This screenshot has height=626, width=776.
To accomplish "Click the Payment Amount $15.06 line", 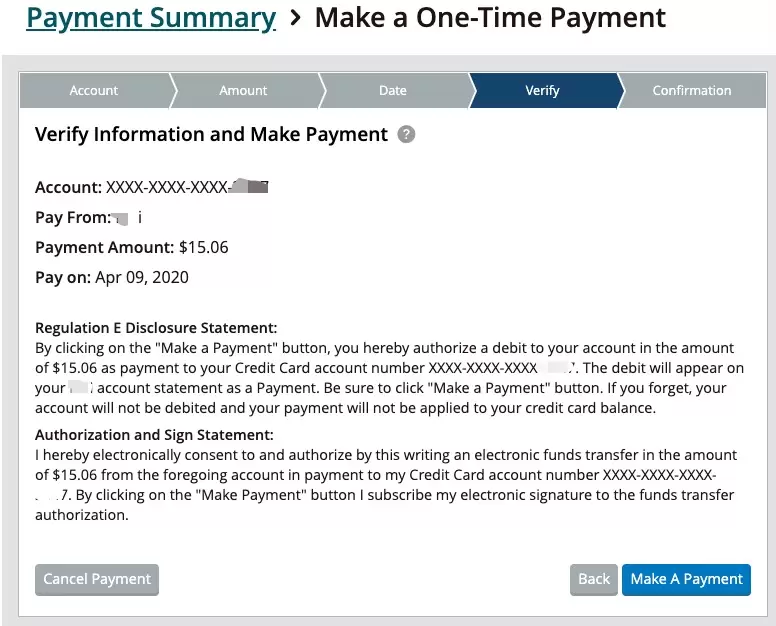I will click(x=131, y=247).
